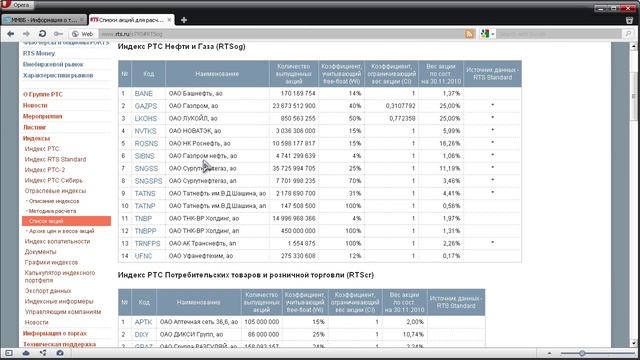Open the ROSNS ticker link
The height and width of the screenshot is (360, 640).
pyautogui.click(x=146, y=144)
